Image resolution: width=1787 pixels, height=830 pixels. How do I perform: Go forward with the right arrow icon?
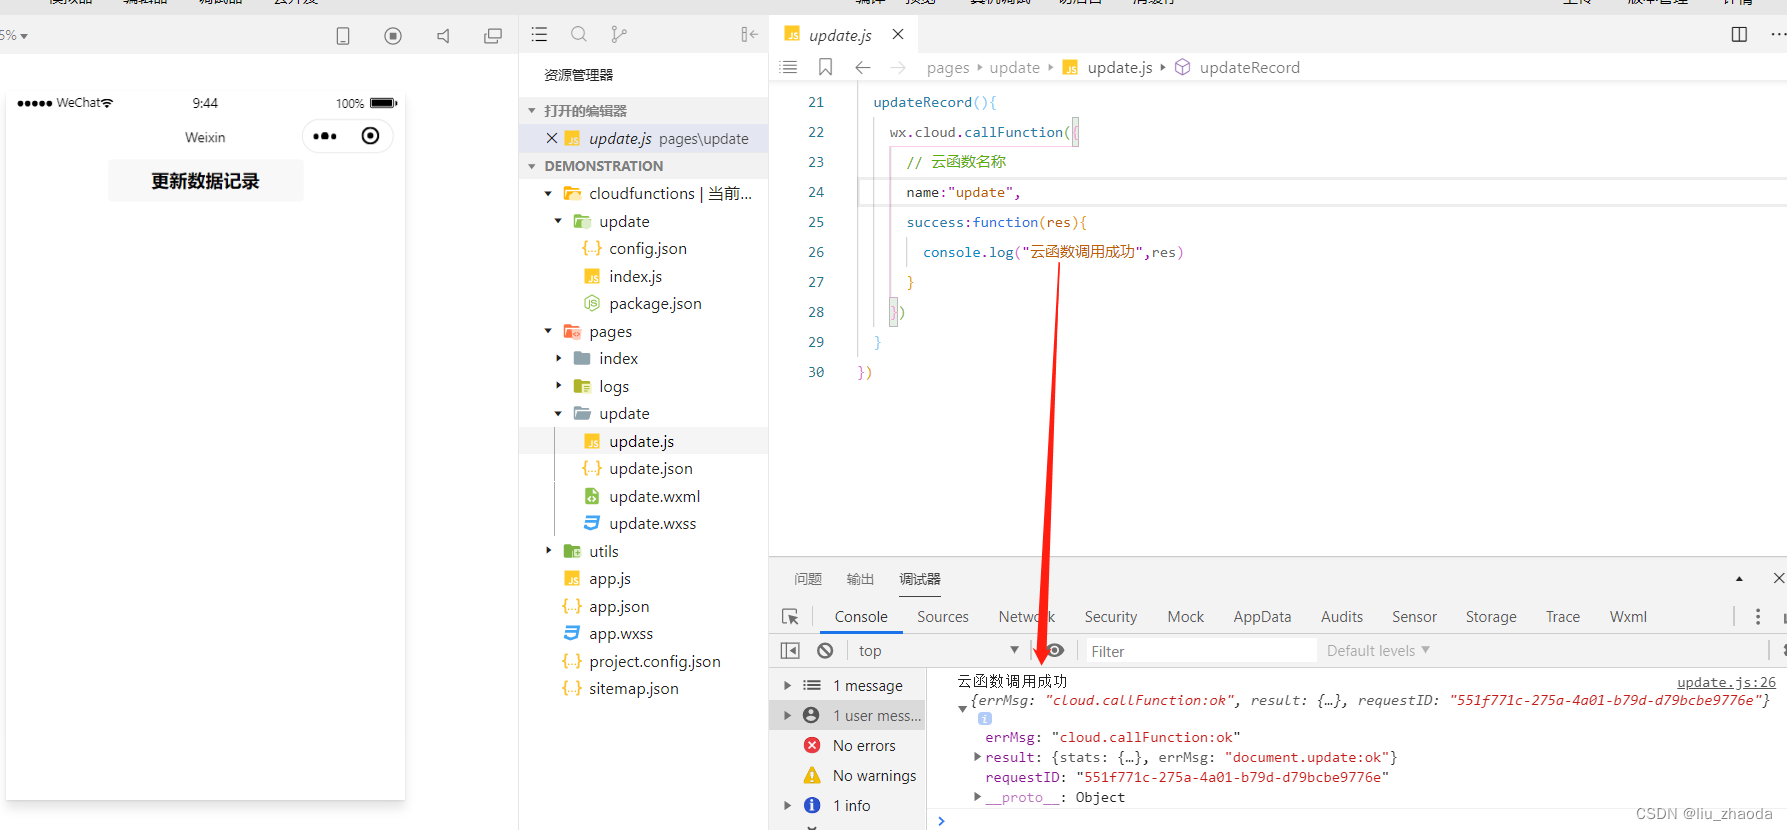(x=898, y=67)
